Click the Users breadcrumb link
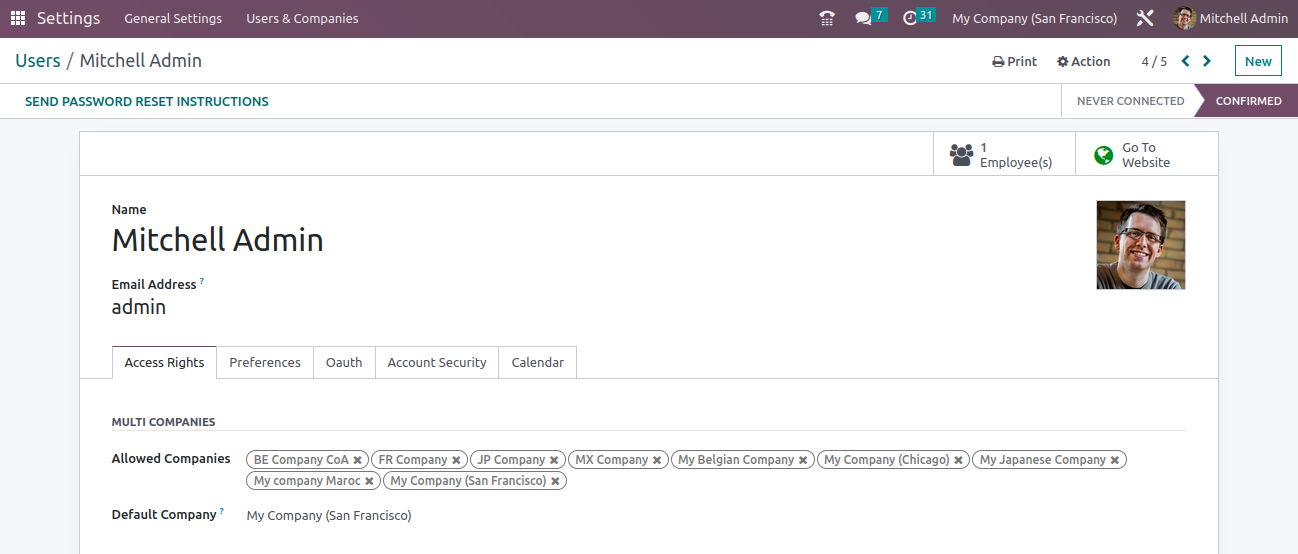Image resolution: width=1298 pixels, height=554 pixels. click(x=38, y=61)
